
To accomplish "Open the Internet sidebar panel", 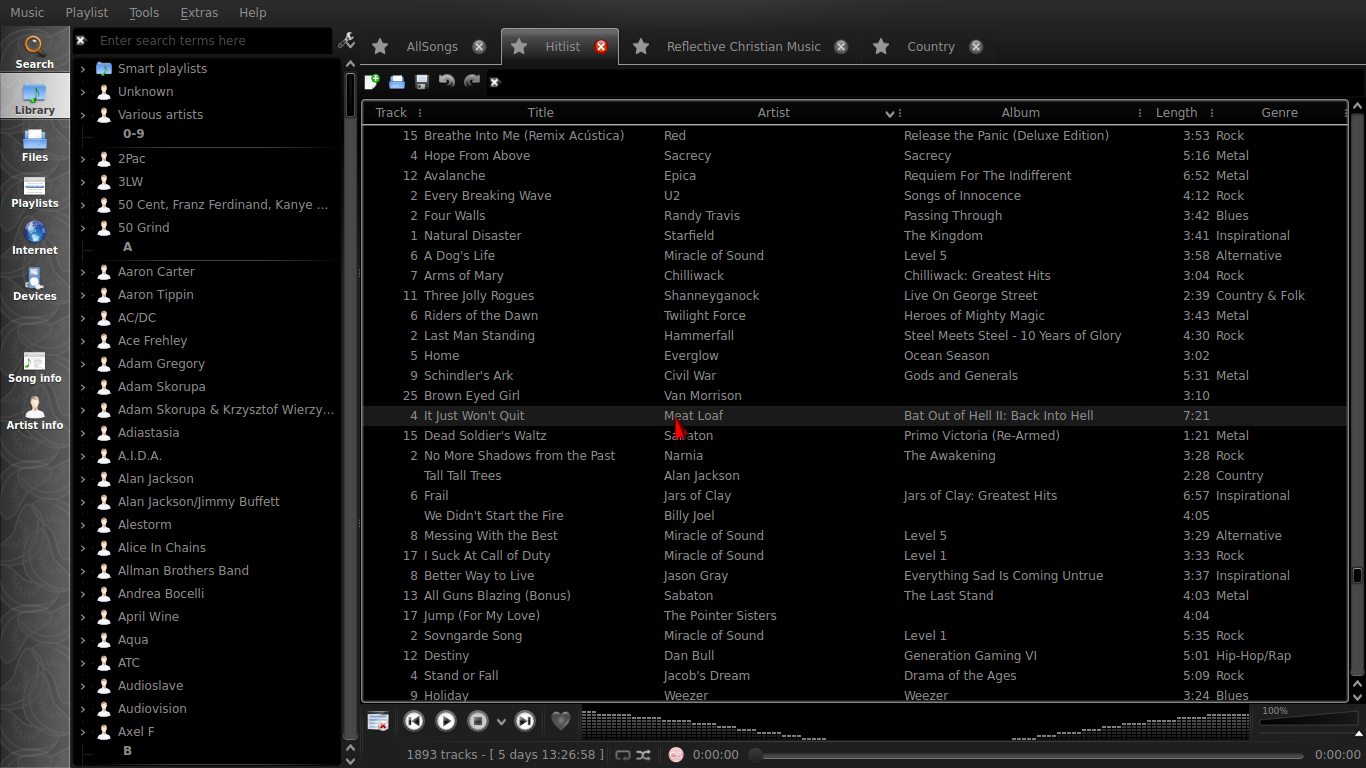I will coord(34,238).
